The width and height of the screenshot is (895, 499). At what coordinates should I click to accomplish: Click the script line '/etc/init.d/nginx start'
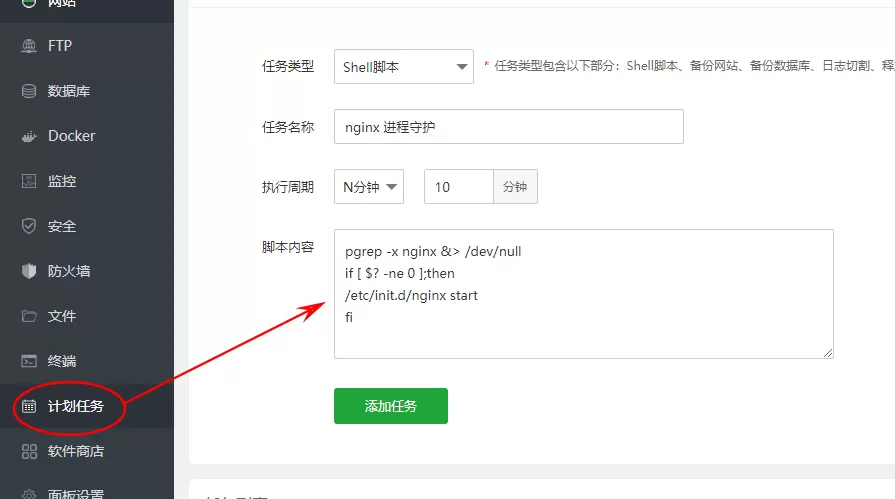[411, 295]
